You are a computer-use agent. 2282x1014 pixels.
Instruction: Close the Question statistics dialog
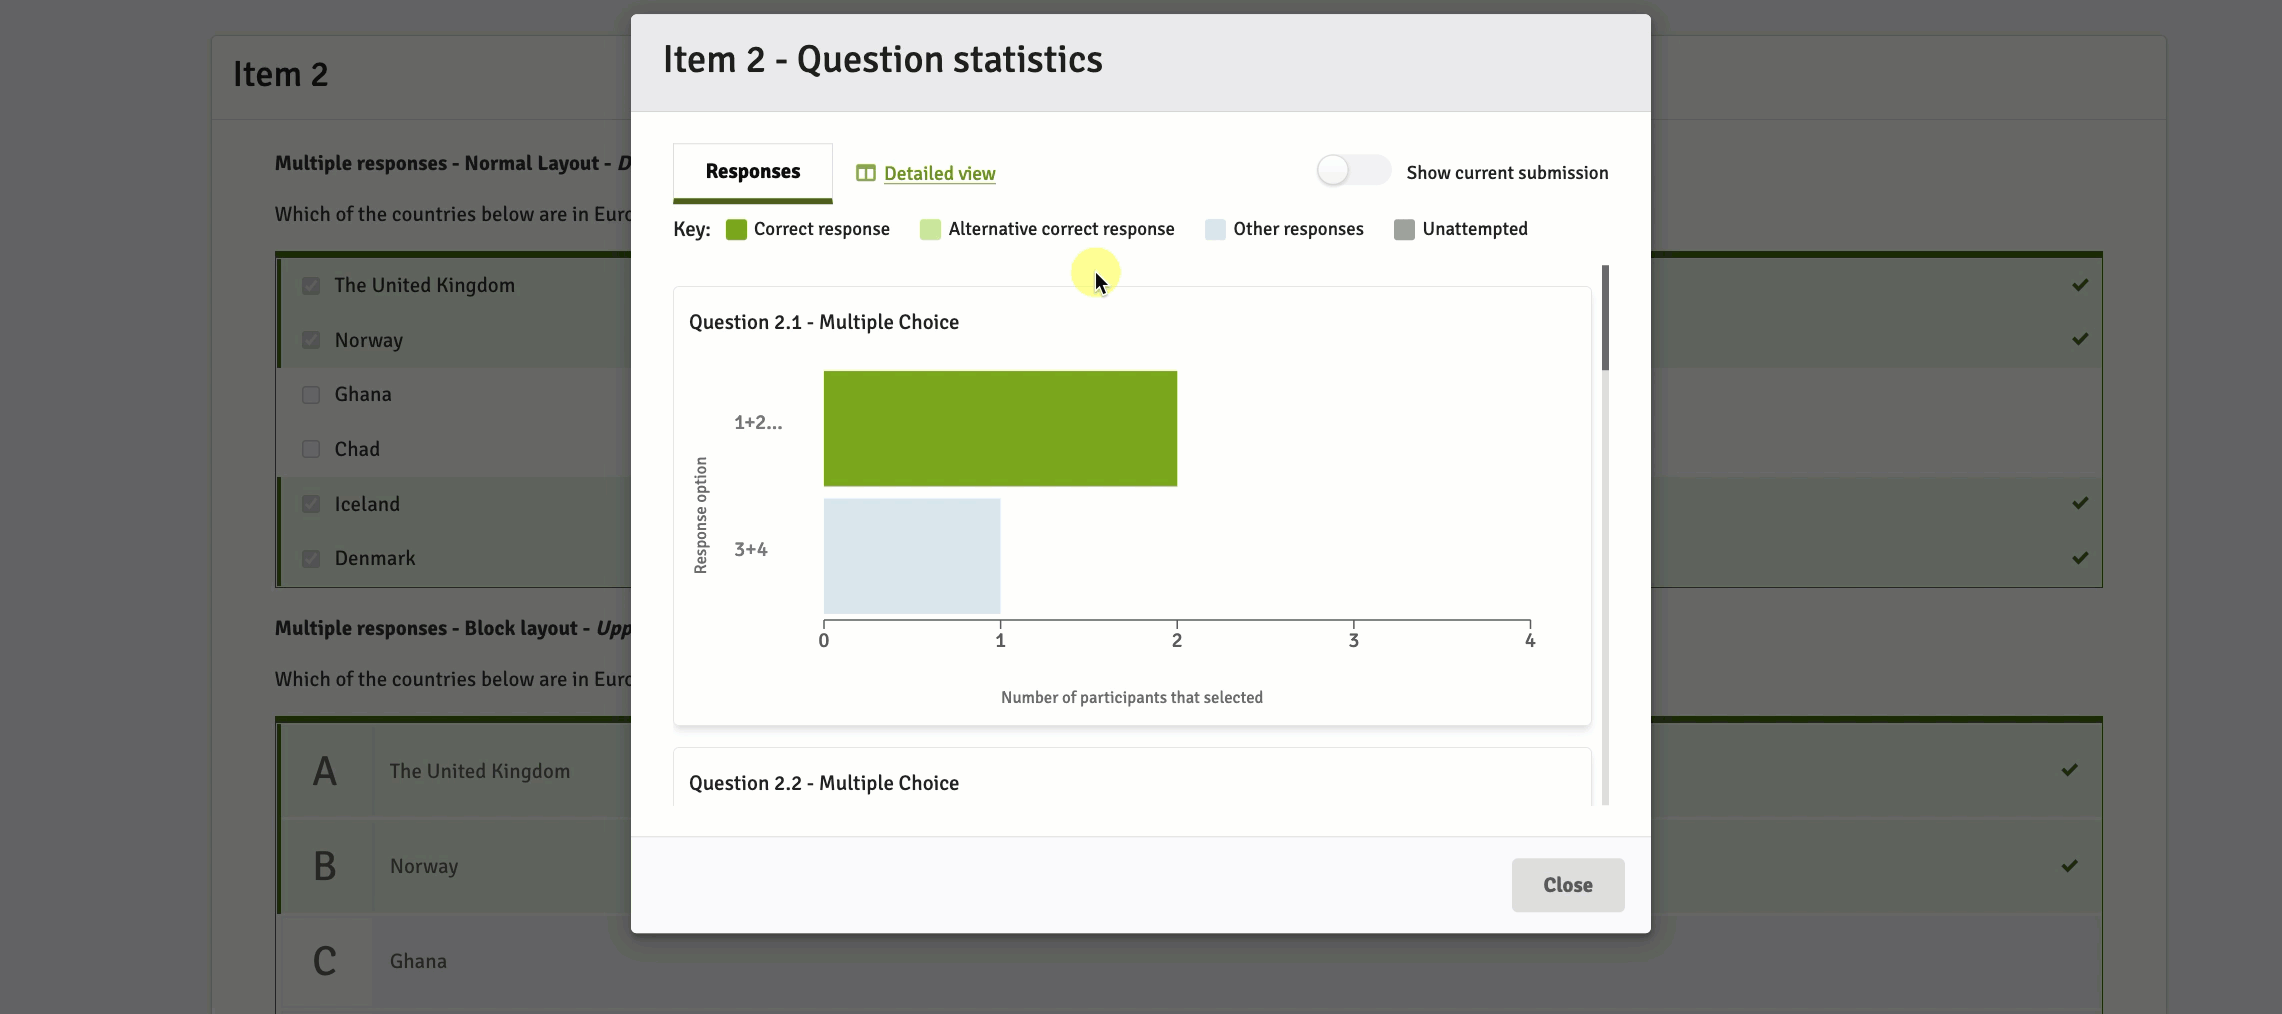[1567, 885]
